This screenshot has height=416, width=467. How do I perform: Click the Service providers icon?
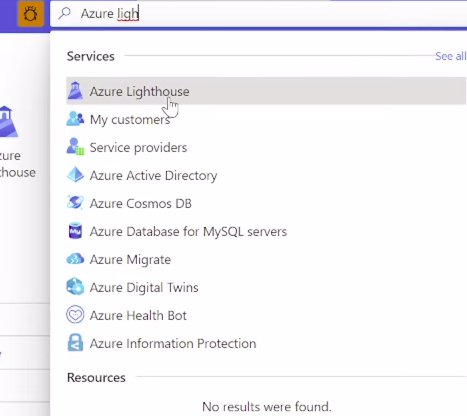[x=75, y=147]
